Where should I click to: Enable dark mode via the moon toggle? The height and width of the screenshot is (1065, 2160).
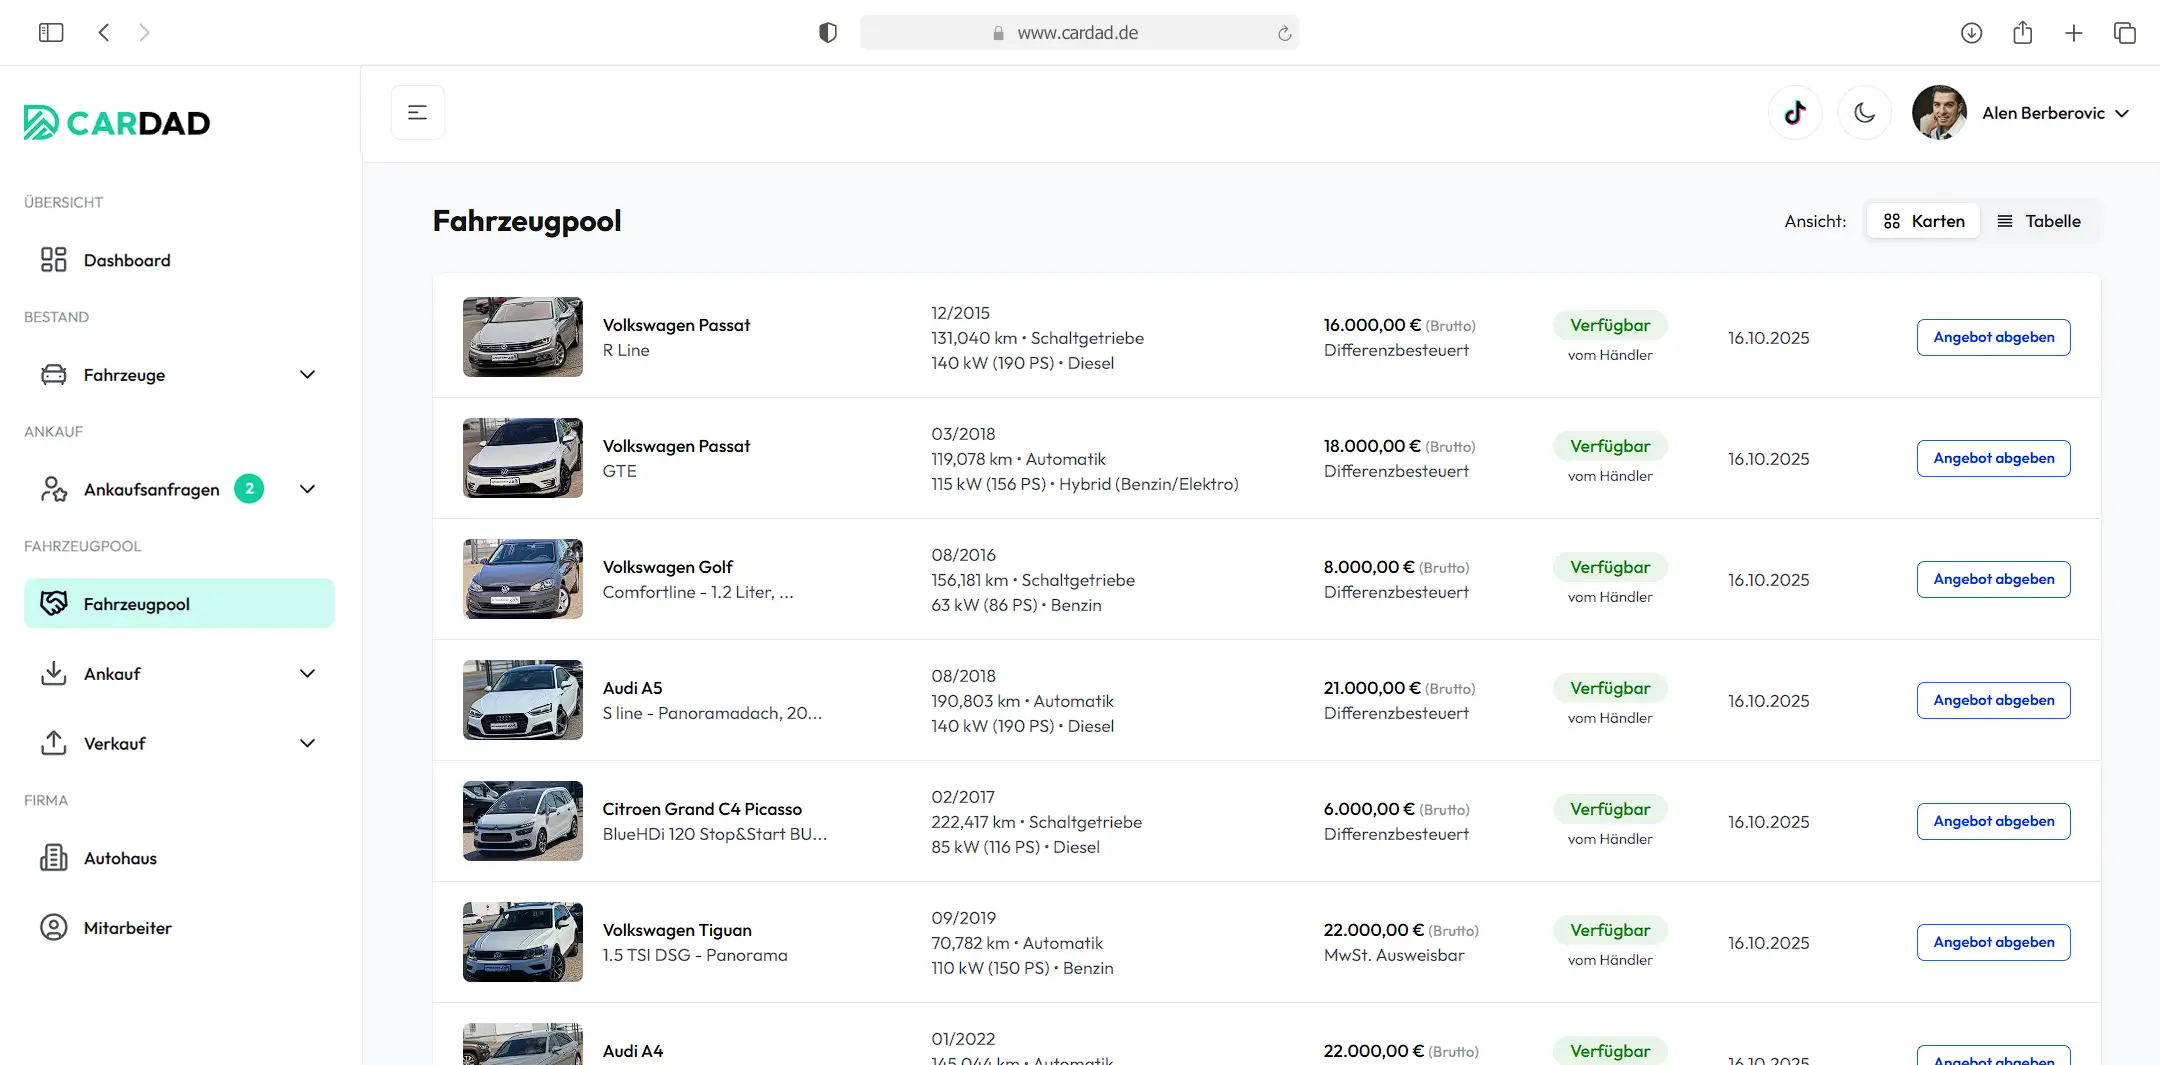pyautogui.click(x=1864, y=112)
